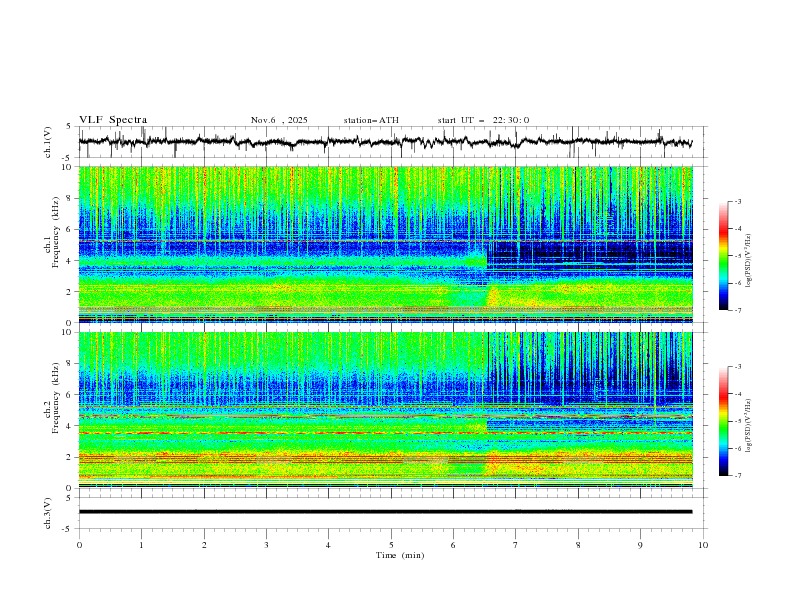Click the "7" tick on the Time axis
Screen dimensions: 792x612
tap(516, 545)
